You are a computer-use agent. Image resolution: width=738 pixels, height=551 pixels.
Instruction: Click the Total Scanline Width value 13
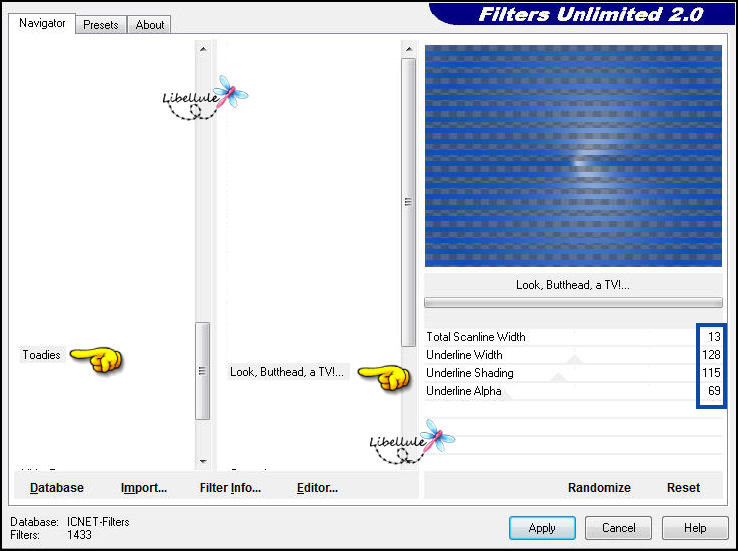(714, 337)
